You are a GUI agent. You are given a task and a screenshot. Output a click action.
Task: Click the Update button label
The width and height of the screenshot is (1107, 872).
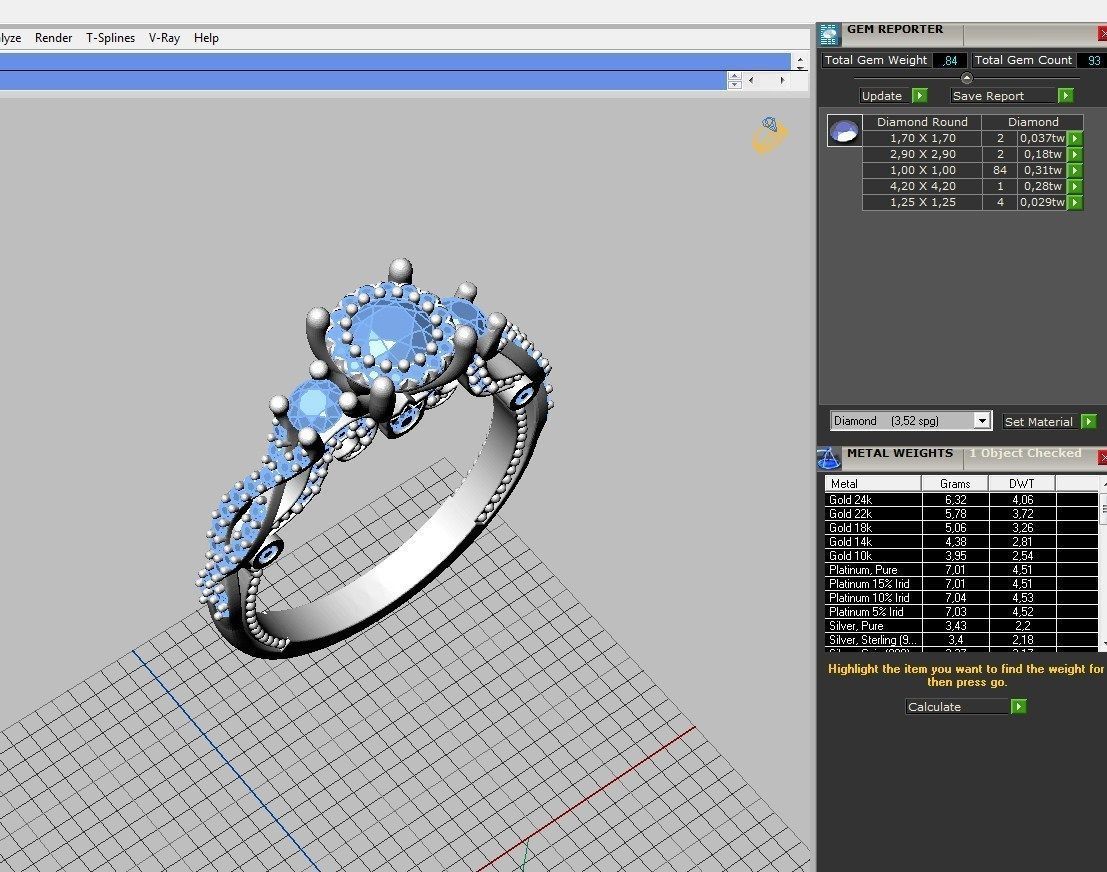point(882,96)
